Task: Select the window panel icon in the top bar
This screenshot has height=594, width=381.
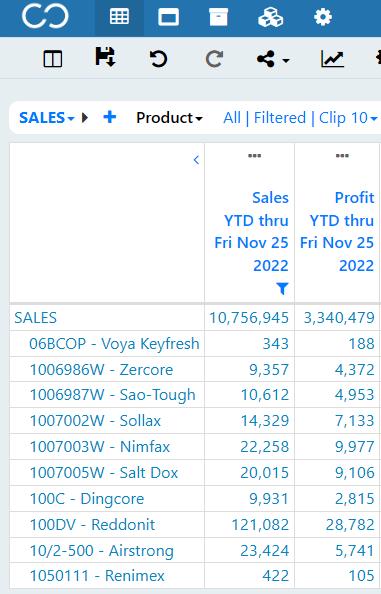Action: coord(169,17)
